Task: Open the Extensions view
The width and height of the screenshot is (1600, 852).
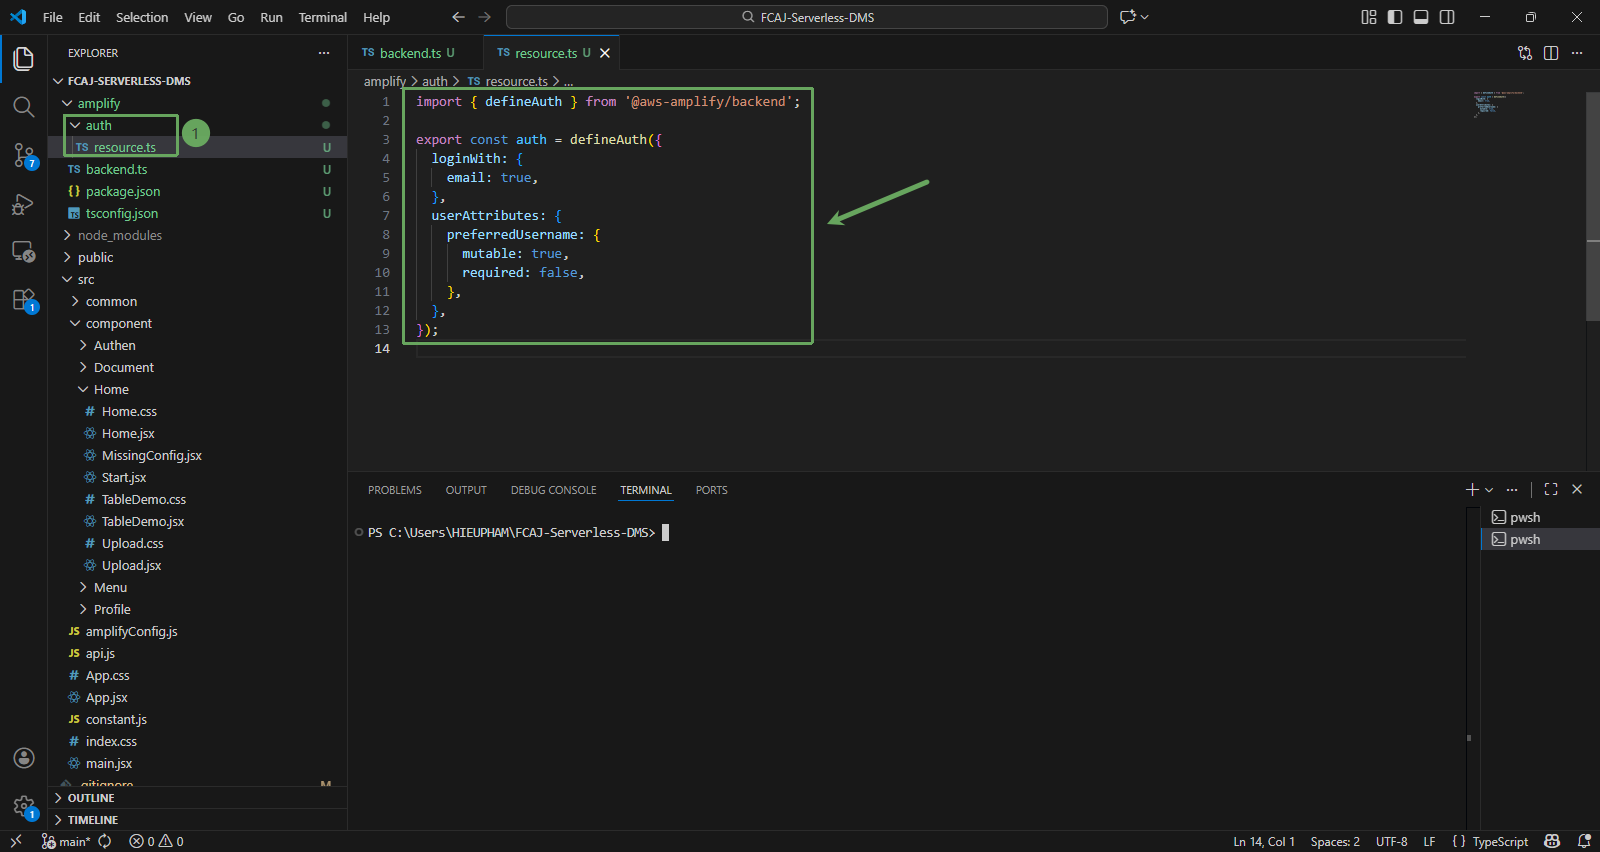Action: 24,300
